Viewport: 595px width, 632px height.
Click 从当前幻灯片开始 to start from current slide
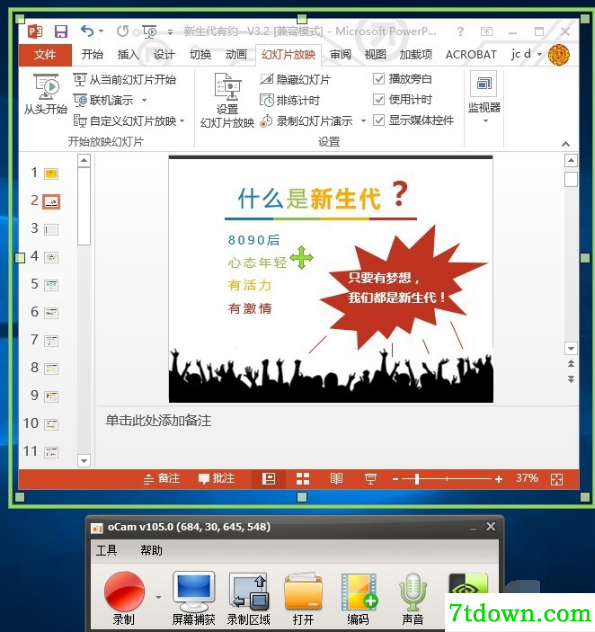125,79
